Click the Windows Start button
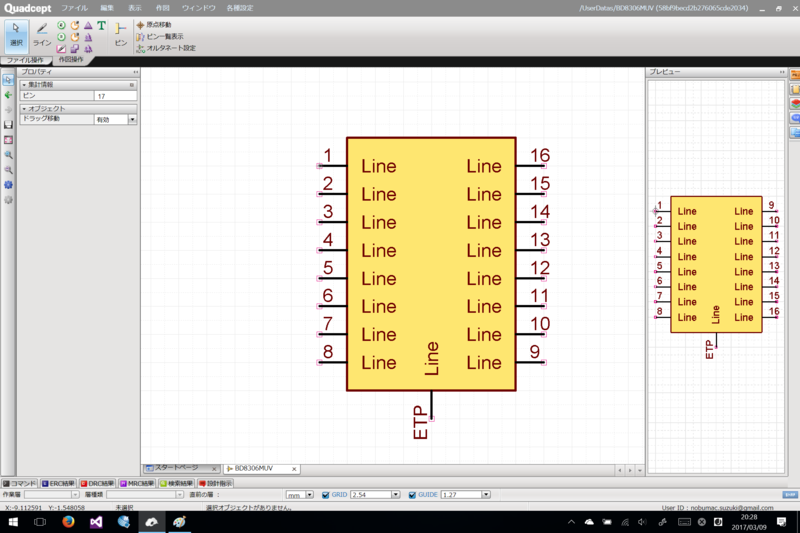The width and height of the screenshot is (800, 533). coord(13,522)
